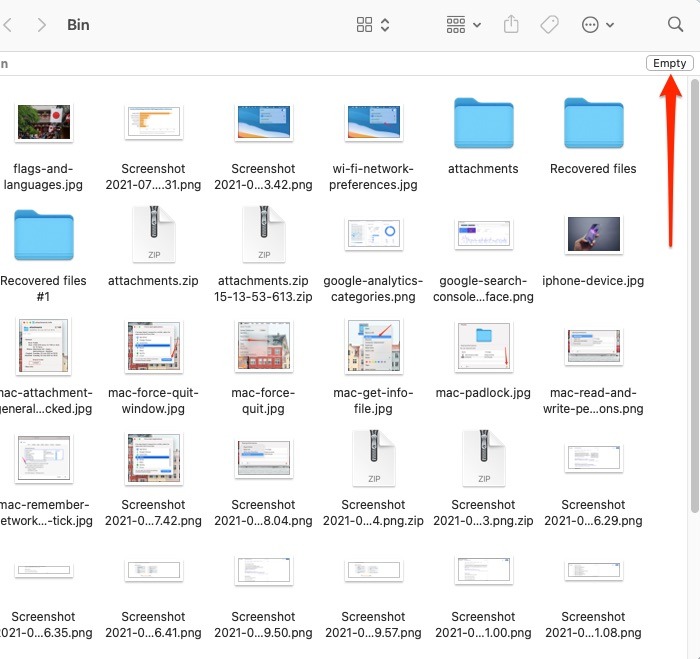Click the Bin window title
700x659 pixels.
pyautogui.click(x=78, y=25)
